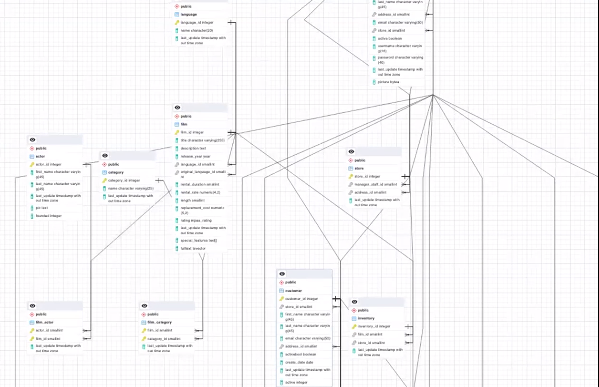Click the foreign key icon beside language_id in film table

coord(177,164)
